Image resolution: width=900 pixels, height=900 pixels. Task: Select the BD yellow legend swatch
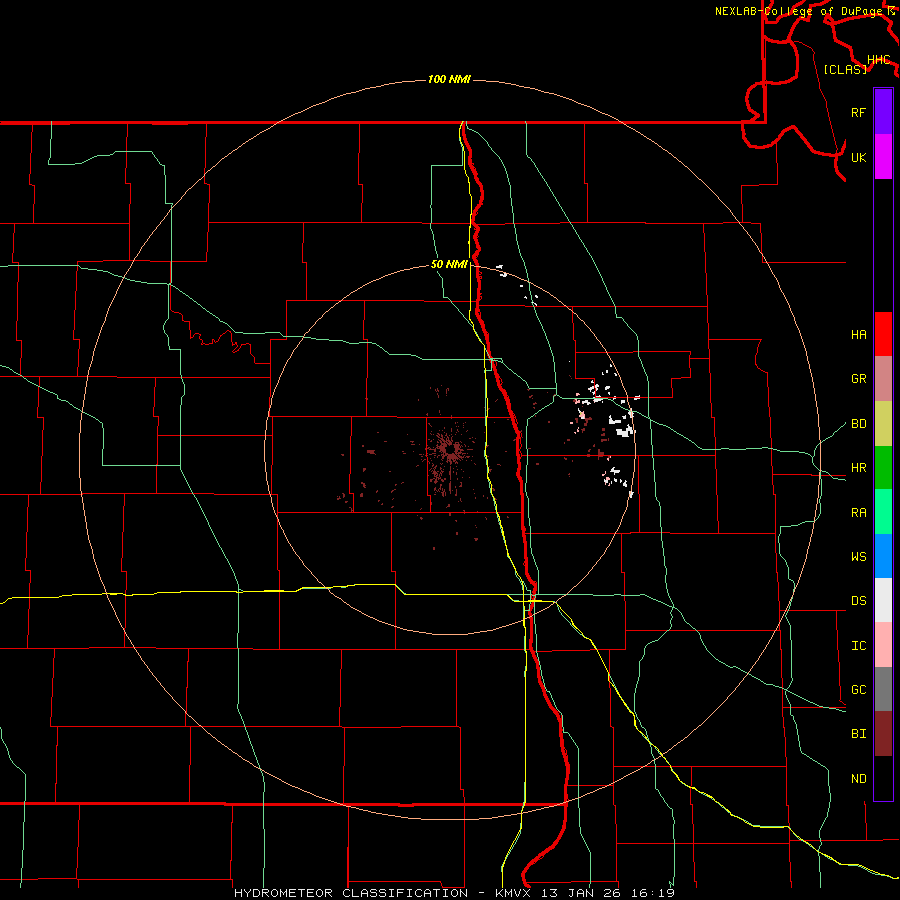click(883, 423)
